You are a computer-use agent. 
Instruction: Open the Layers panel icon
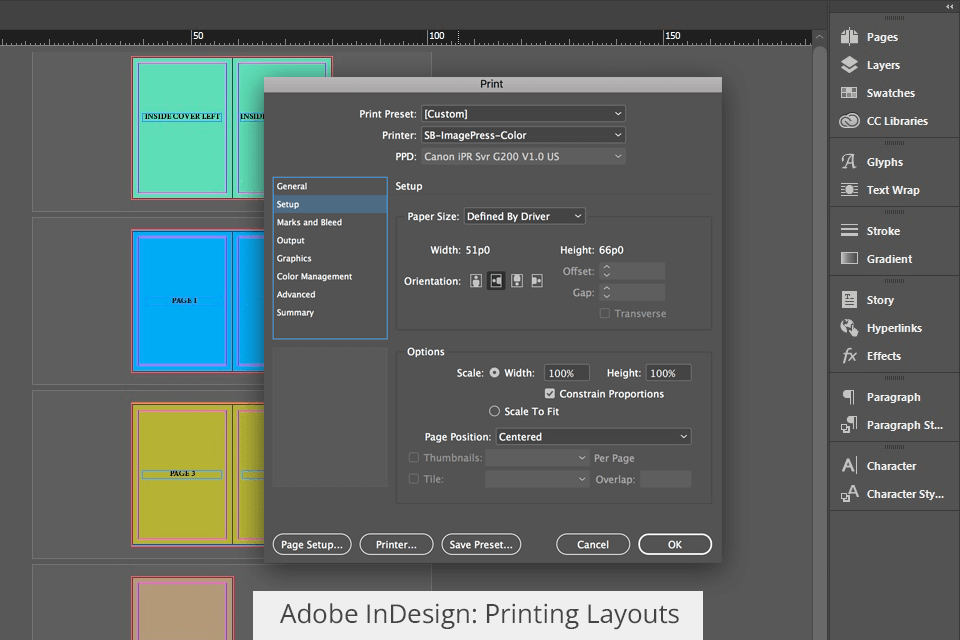tap(849, 65)
